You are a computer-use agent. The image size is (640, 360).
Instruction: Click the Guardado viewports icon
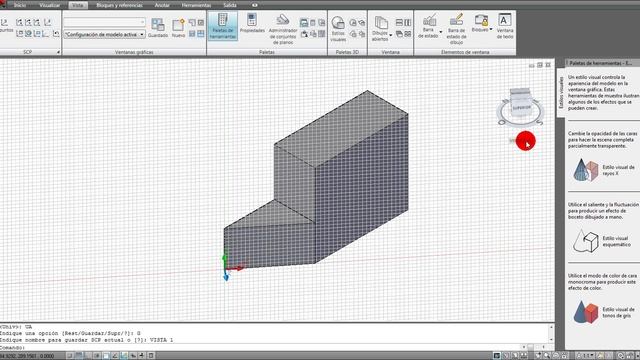click(x=158, y=28)
